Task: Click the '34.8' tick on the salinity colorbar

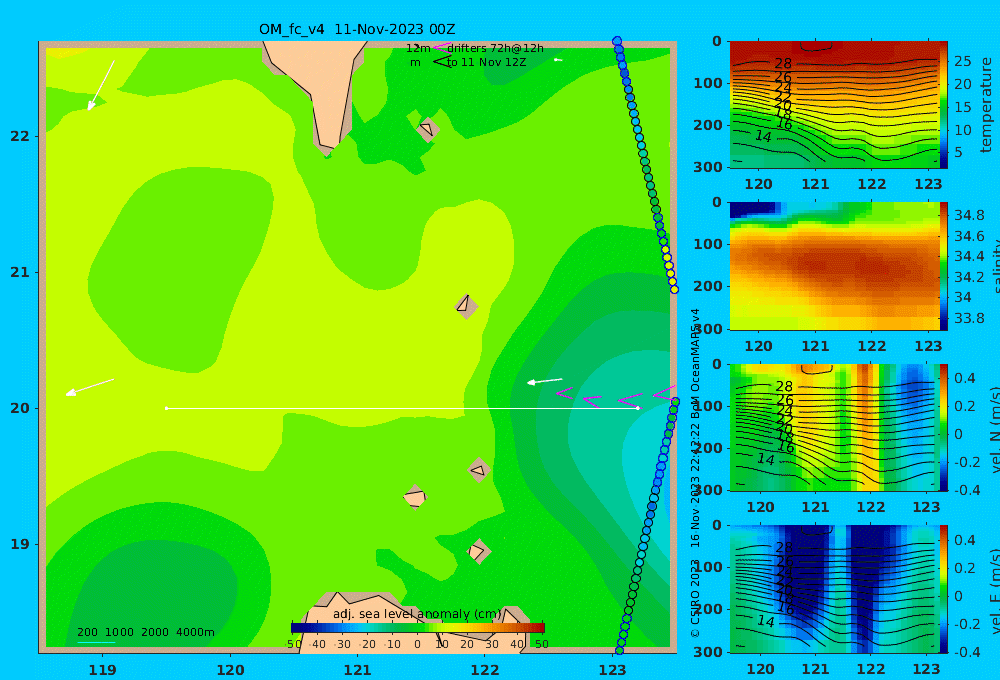Action: (969, 215)
